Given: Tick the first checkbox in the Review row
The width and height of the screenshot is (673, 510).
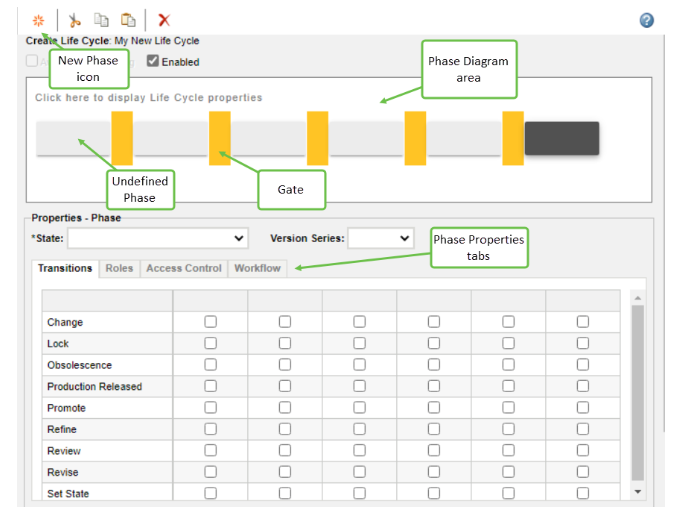Looking at the screenshot, I should [210, 450].
